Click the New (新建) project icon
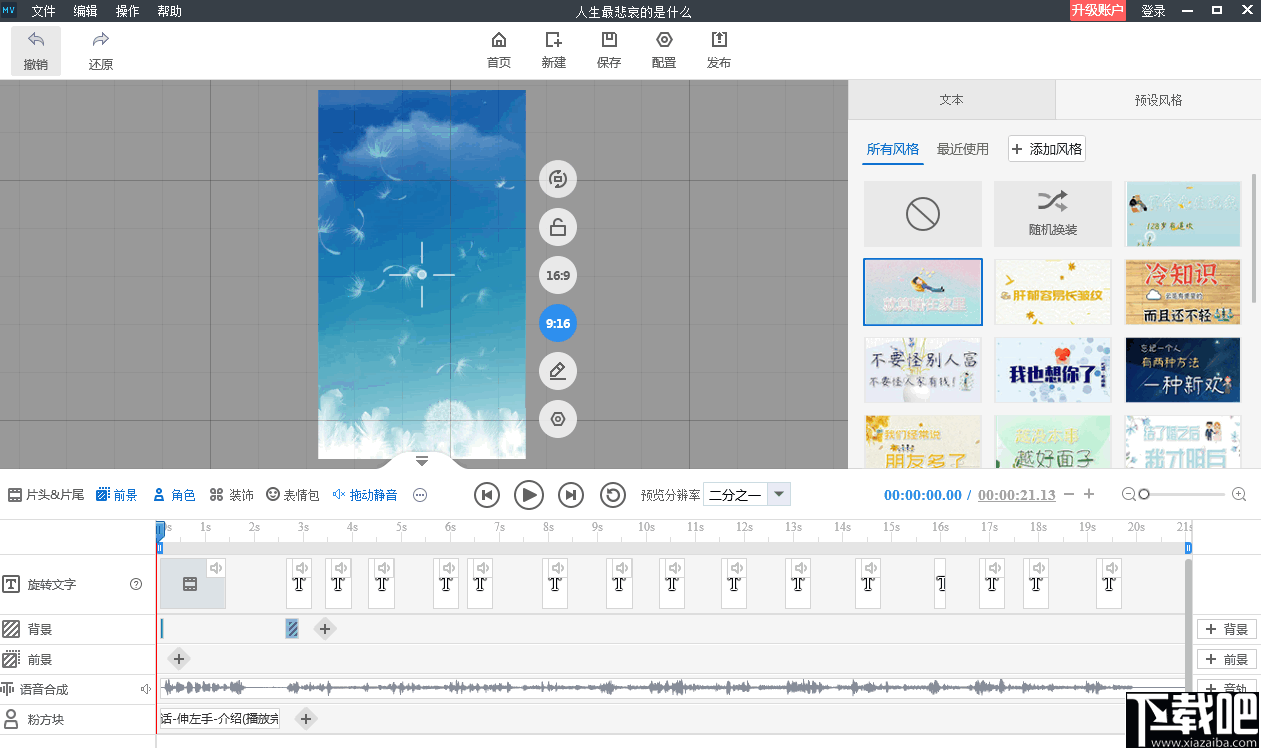Screen dimensions: 1261x748 (553, 41)
